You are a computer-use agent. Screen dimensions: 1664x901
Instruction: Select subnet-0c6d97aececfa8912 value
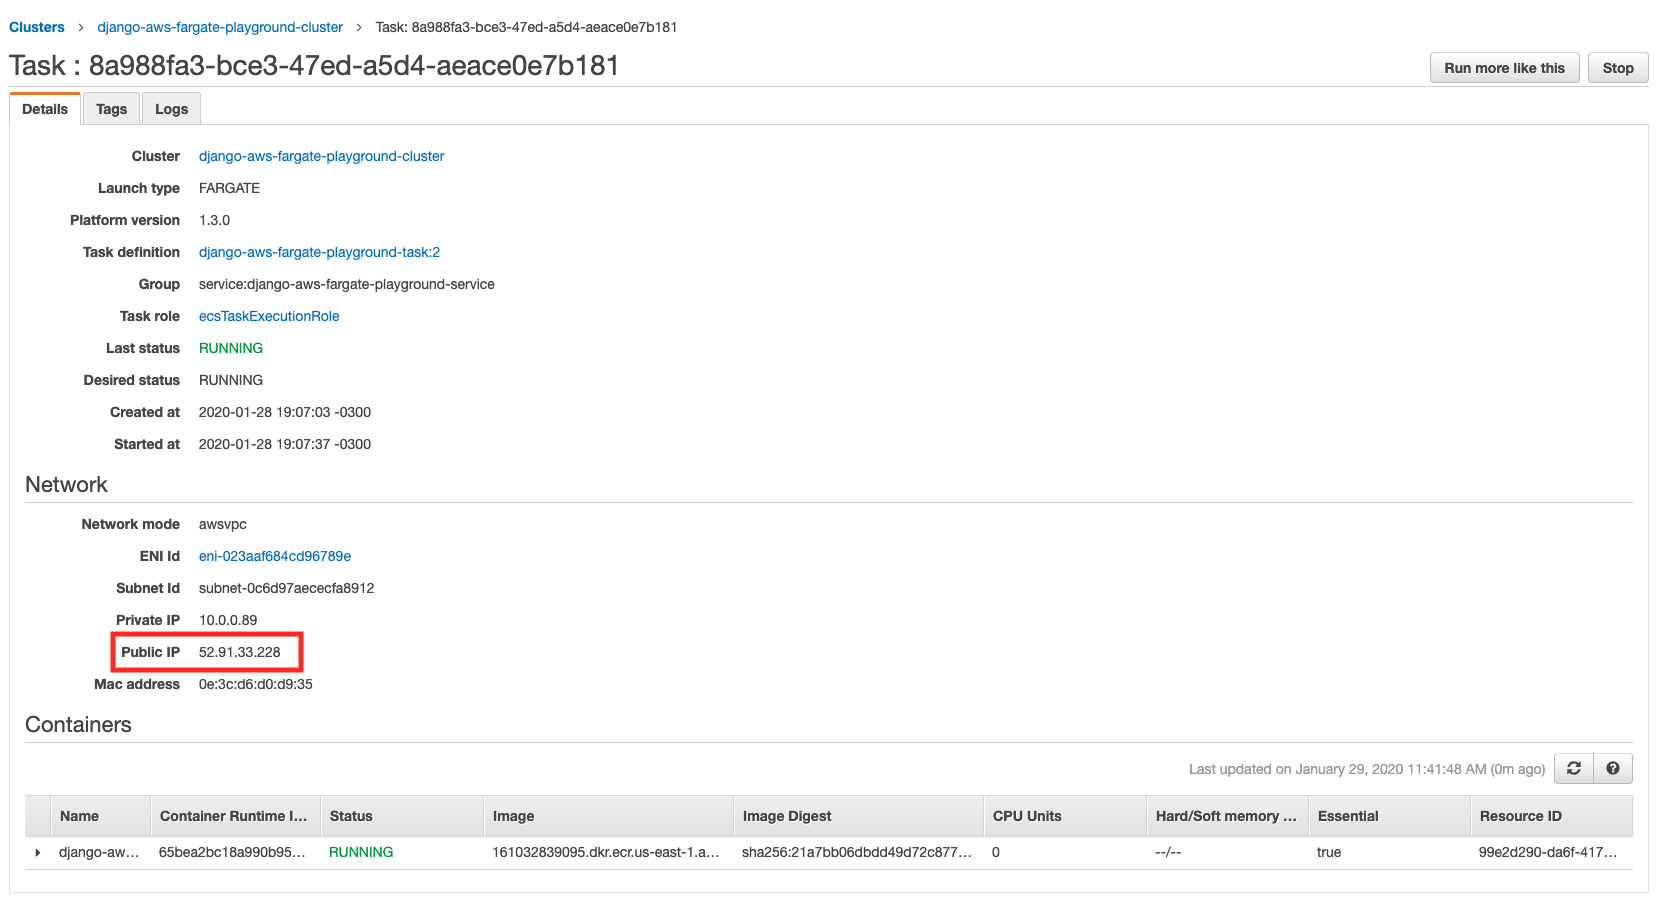coord(286,588)
